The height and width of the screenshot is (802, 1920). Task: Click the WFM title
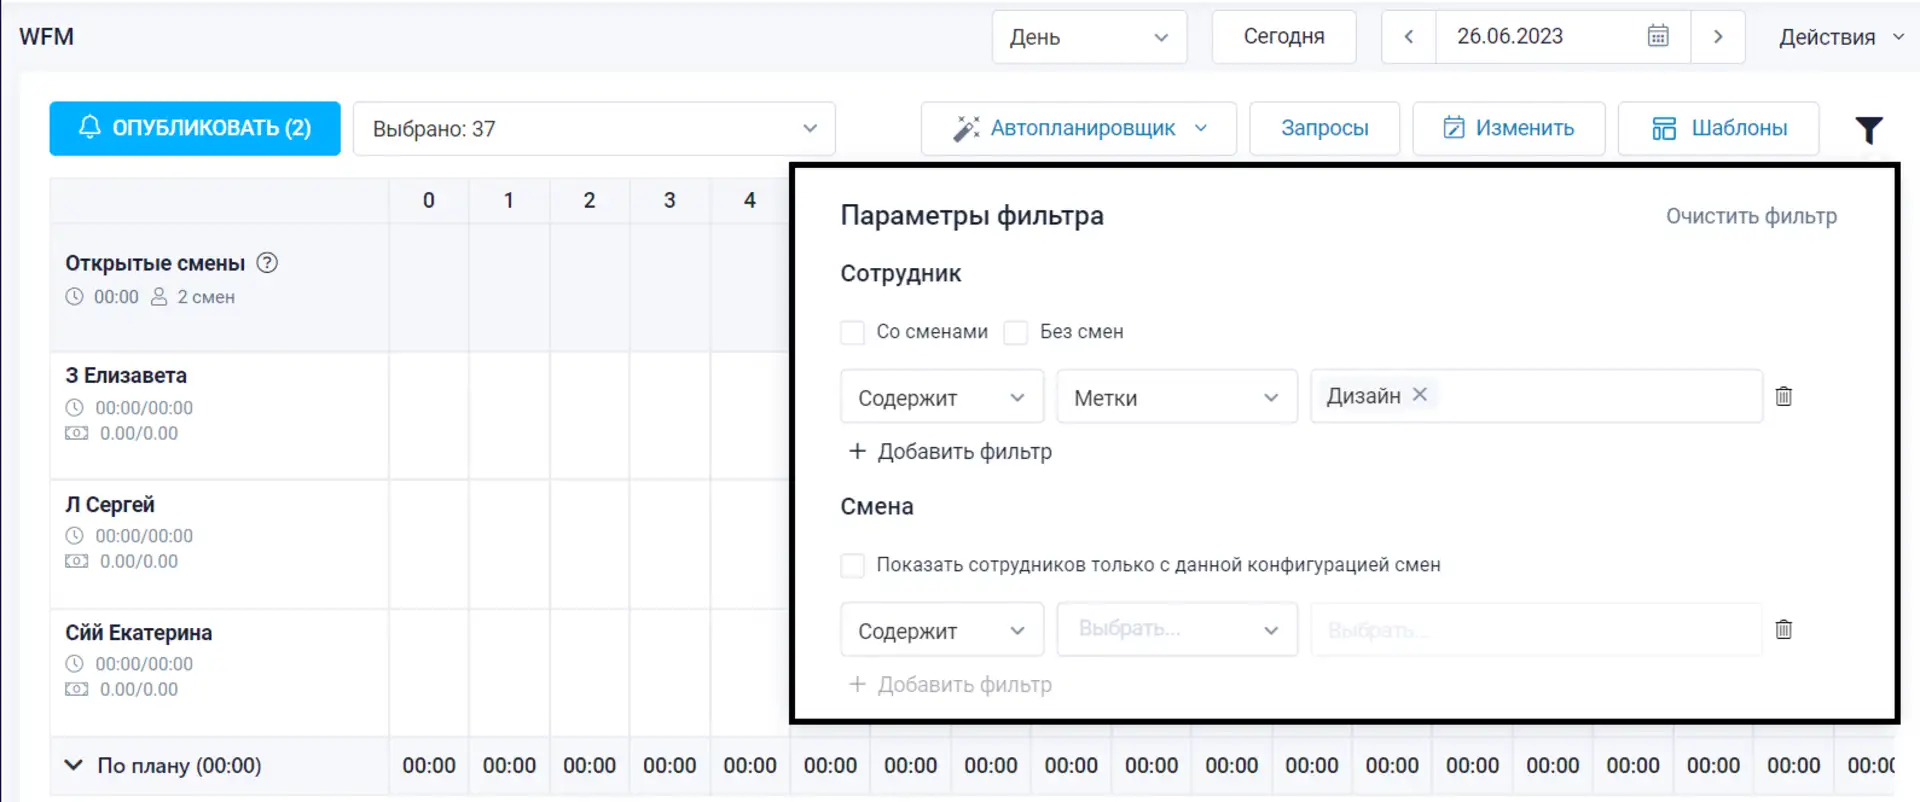point(46,37)
